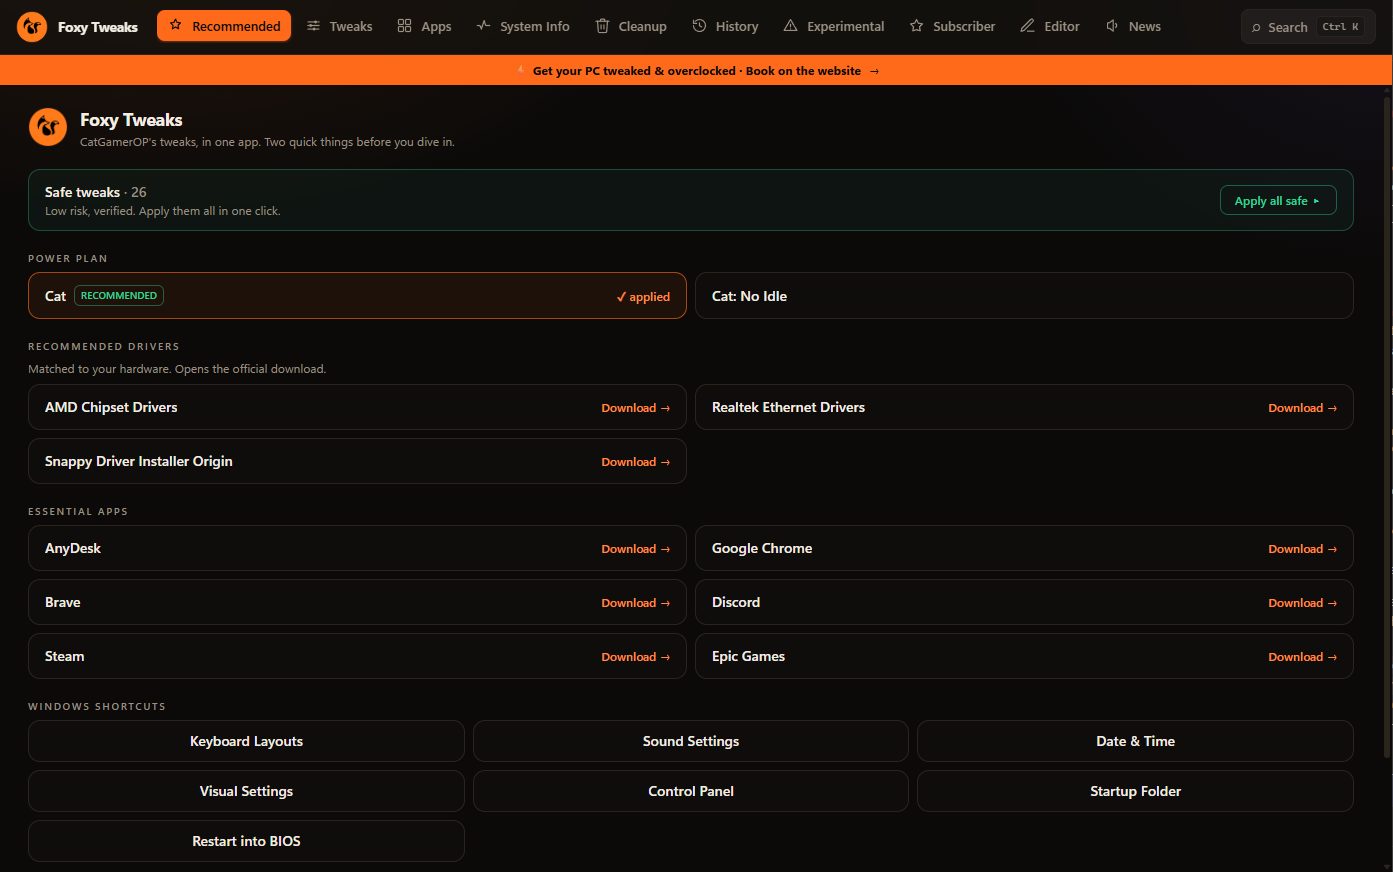This screenshot has width=1393, height=872.
Task: Open Startup Folder shortcut
Action: [x=1135, y=791]
